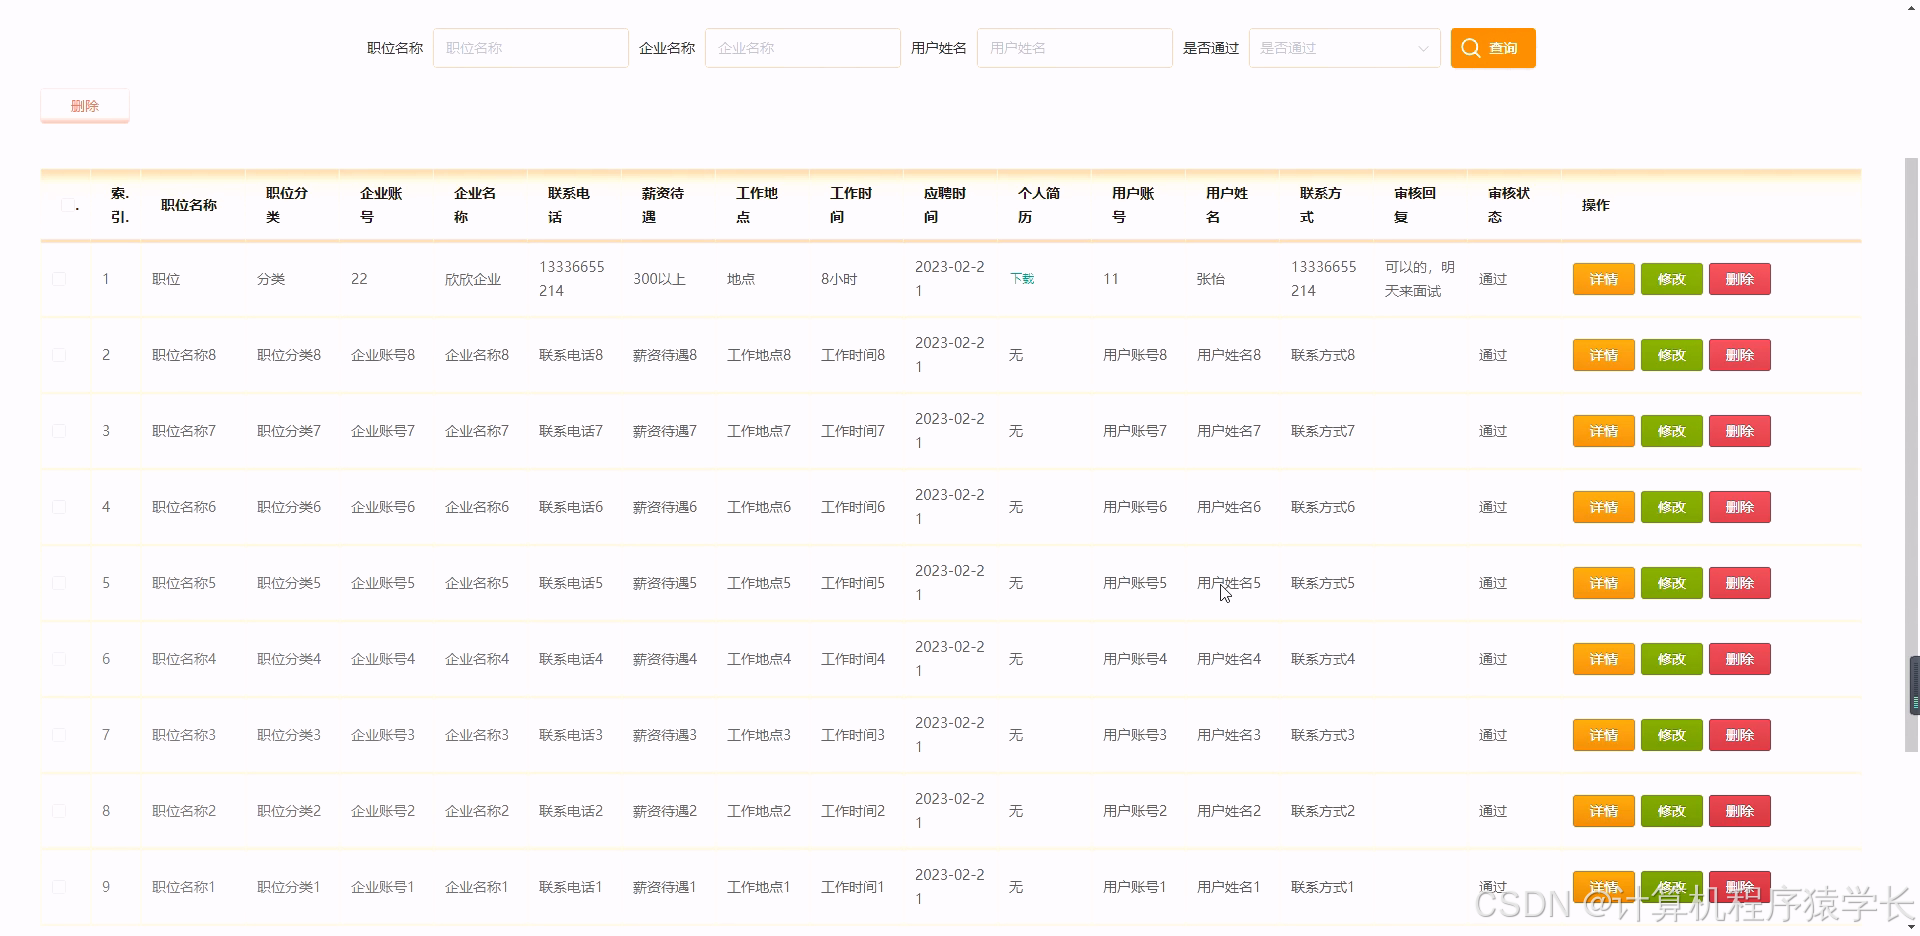
Task: Click the 职位名称 column header
Action: pyautogui.click(x=189, y=205)
